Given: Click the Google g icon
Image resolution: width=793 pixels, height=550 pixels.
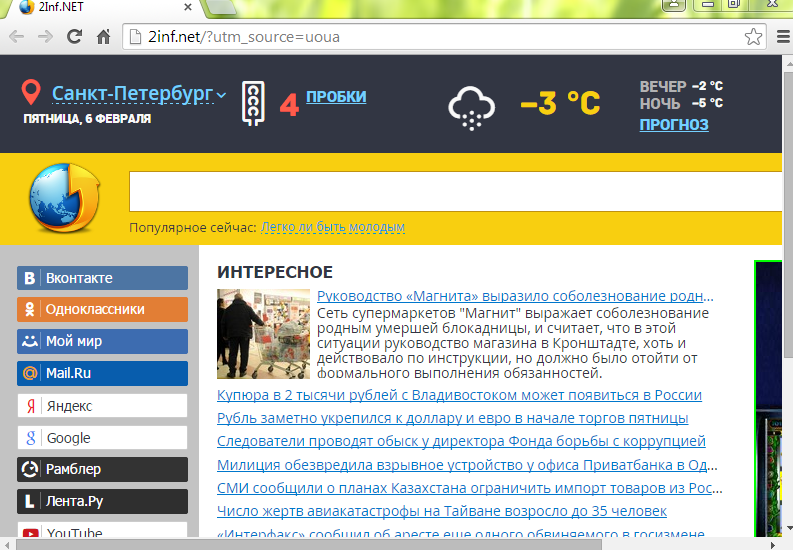Looking at the screenshot, I should [x=30, y=438].
